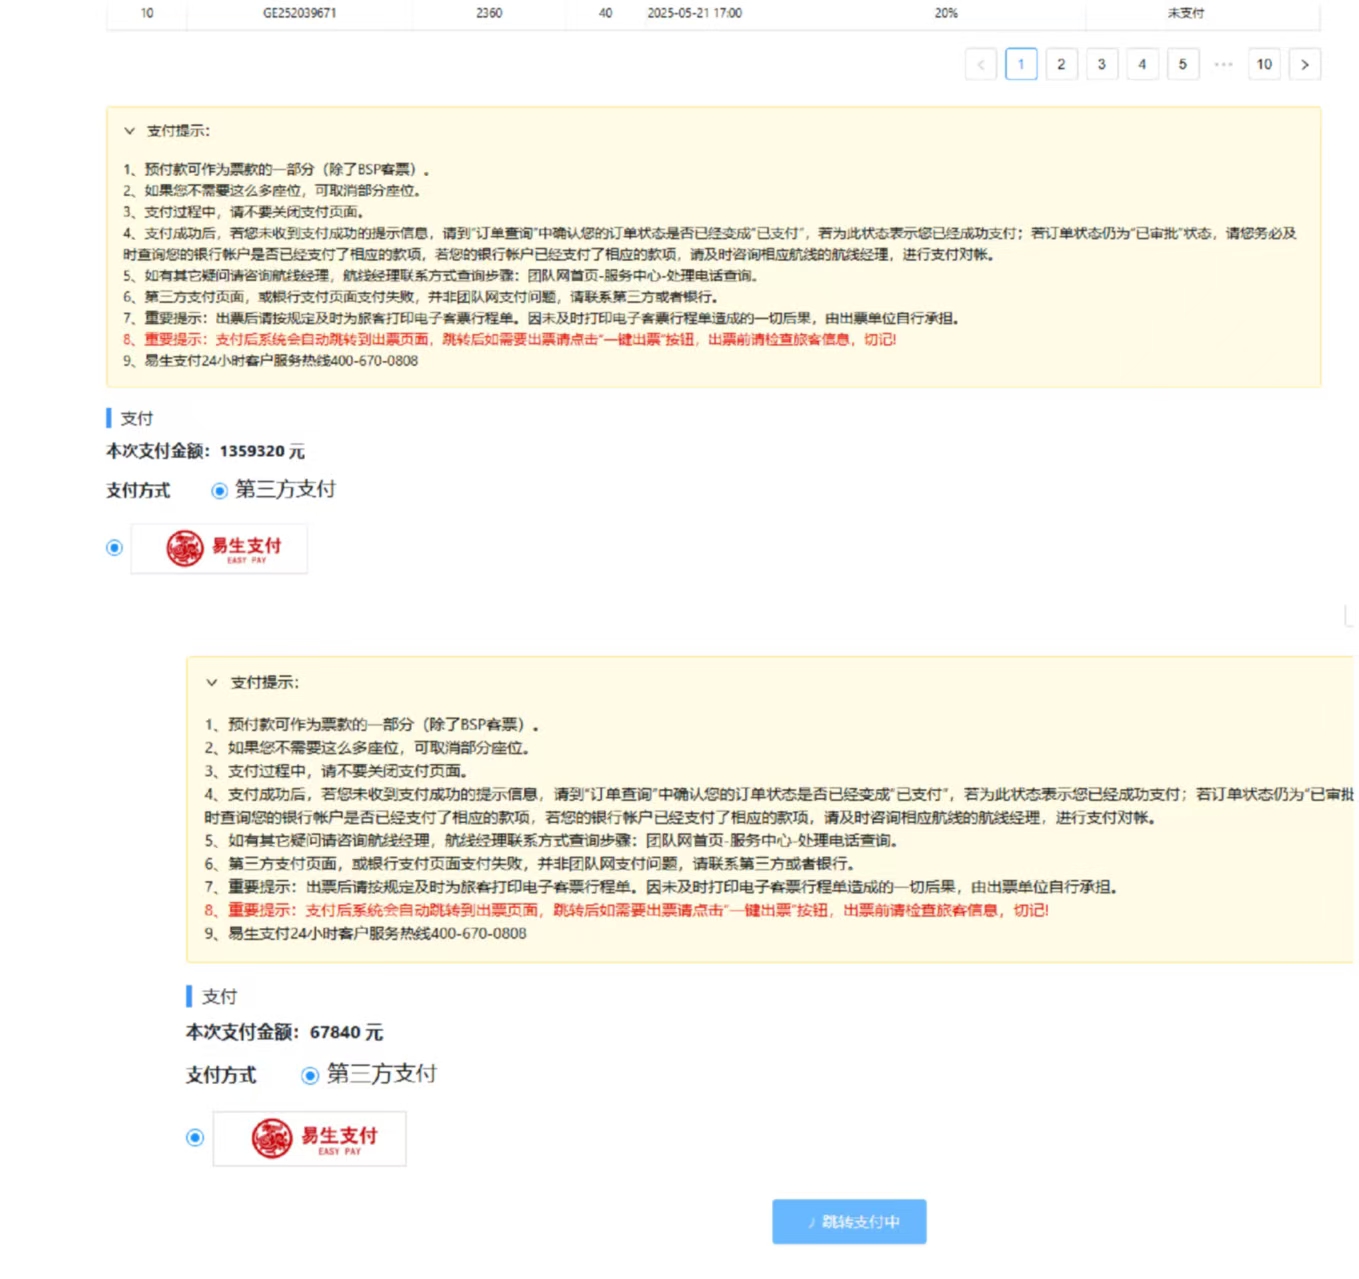Select the 易生支付 radio under the 67840 元 amount
This screenshot has width=1359, height=1279.
[195, 1138]
